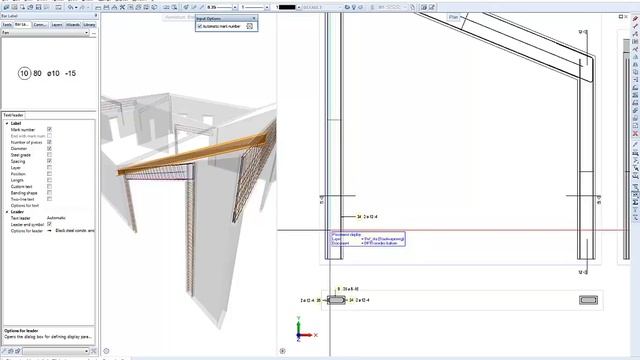Click the Options for leader value field
Image resolution: width=640 pixels, height=360 pixels.
pos(70,231)
